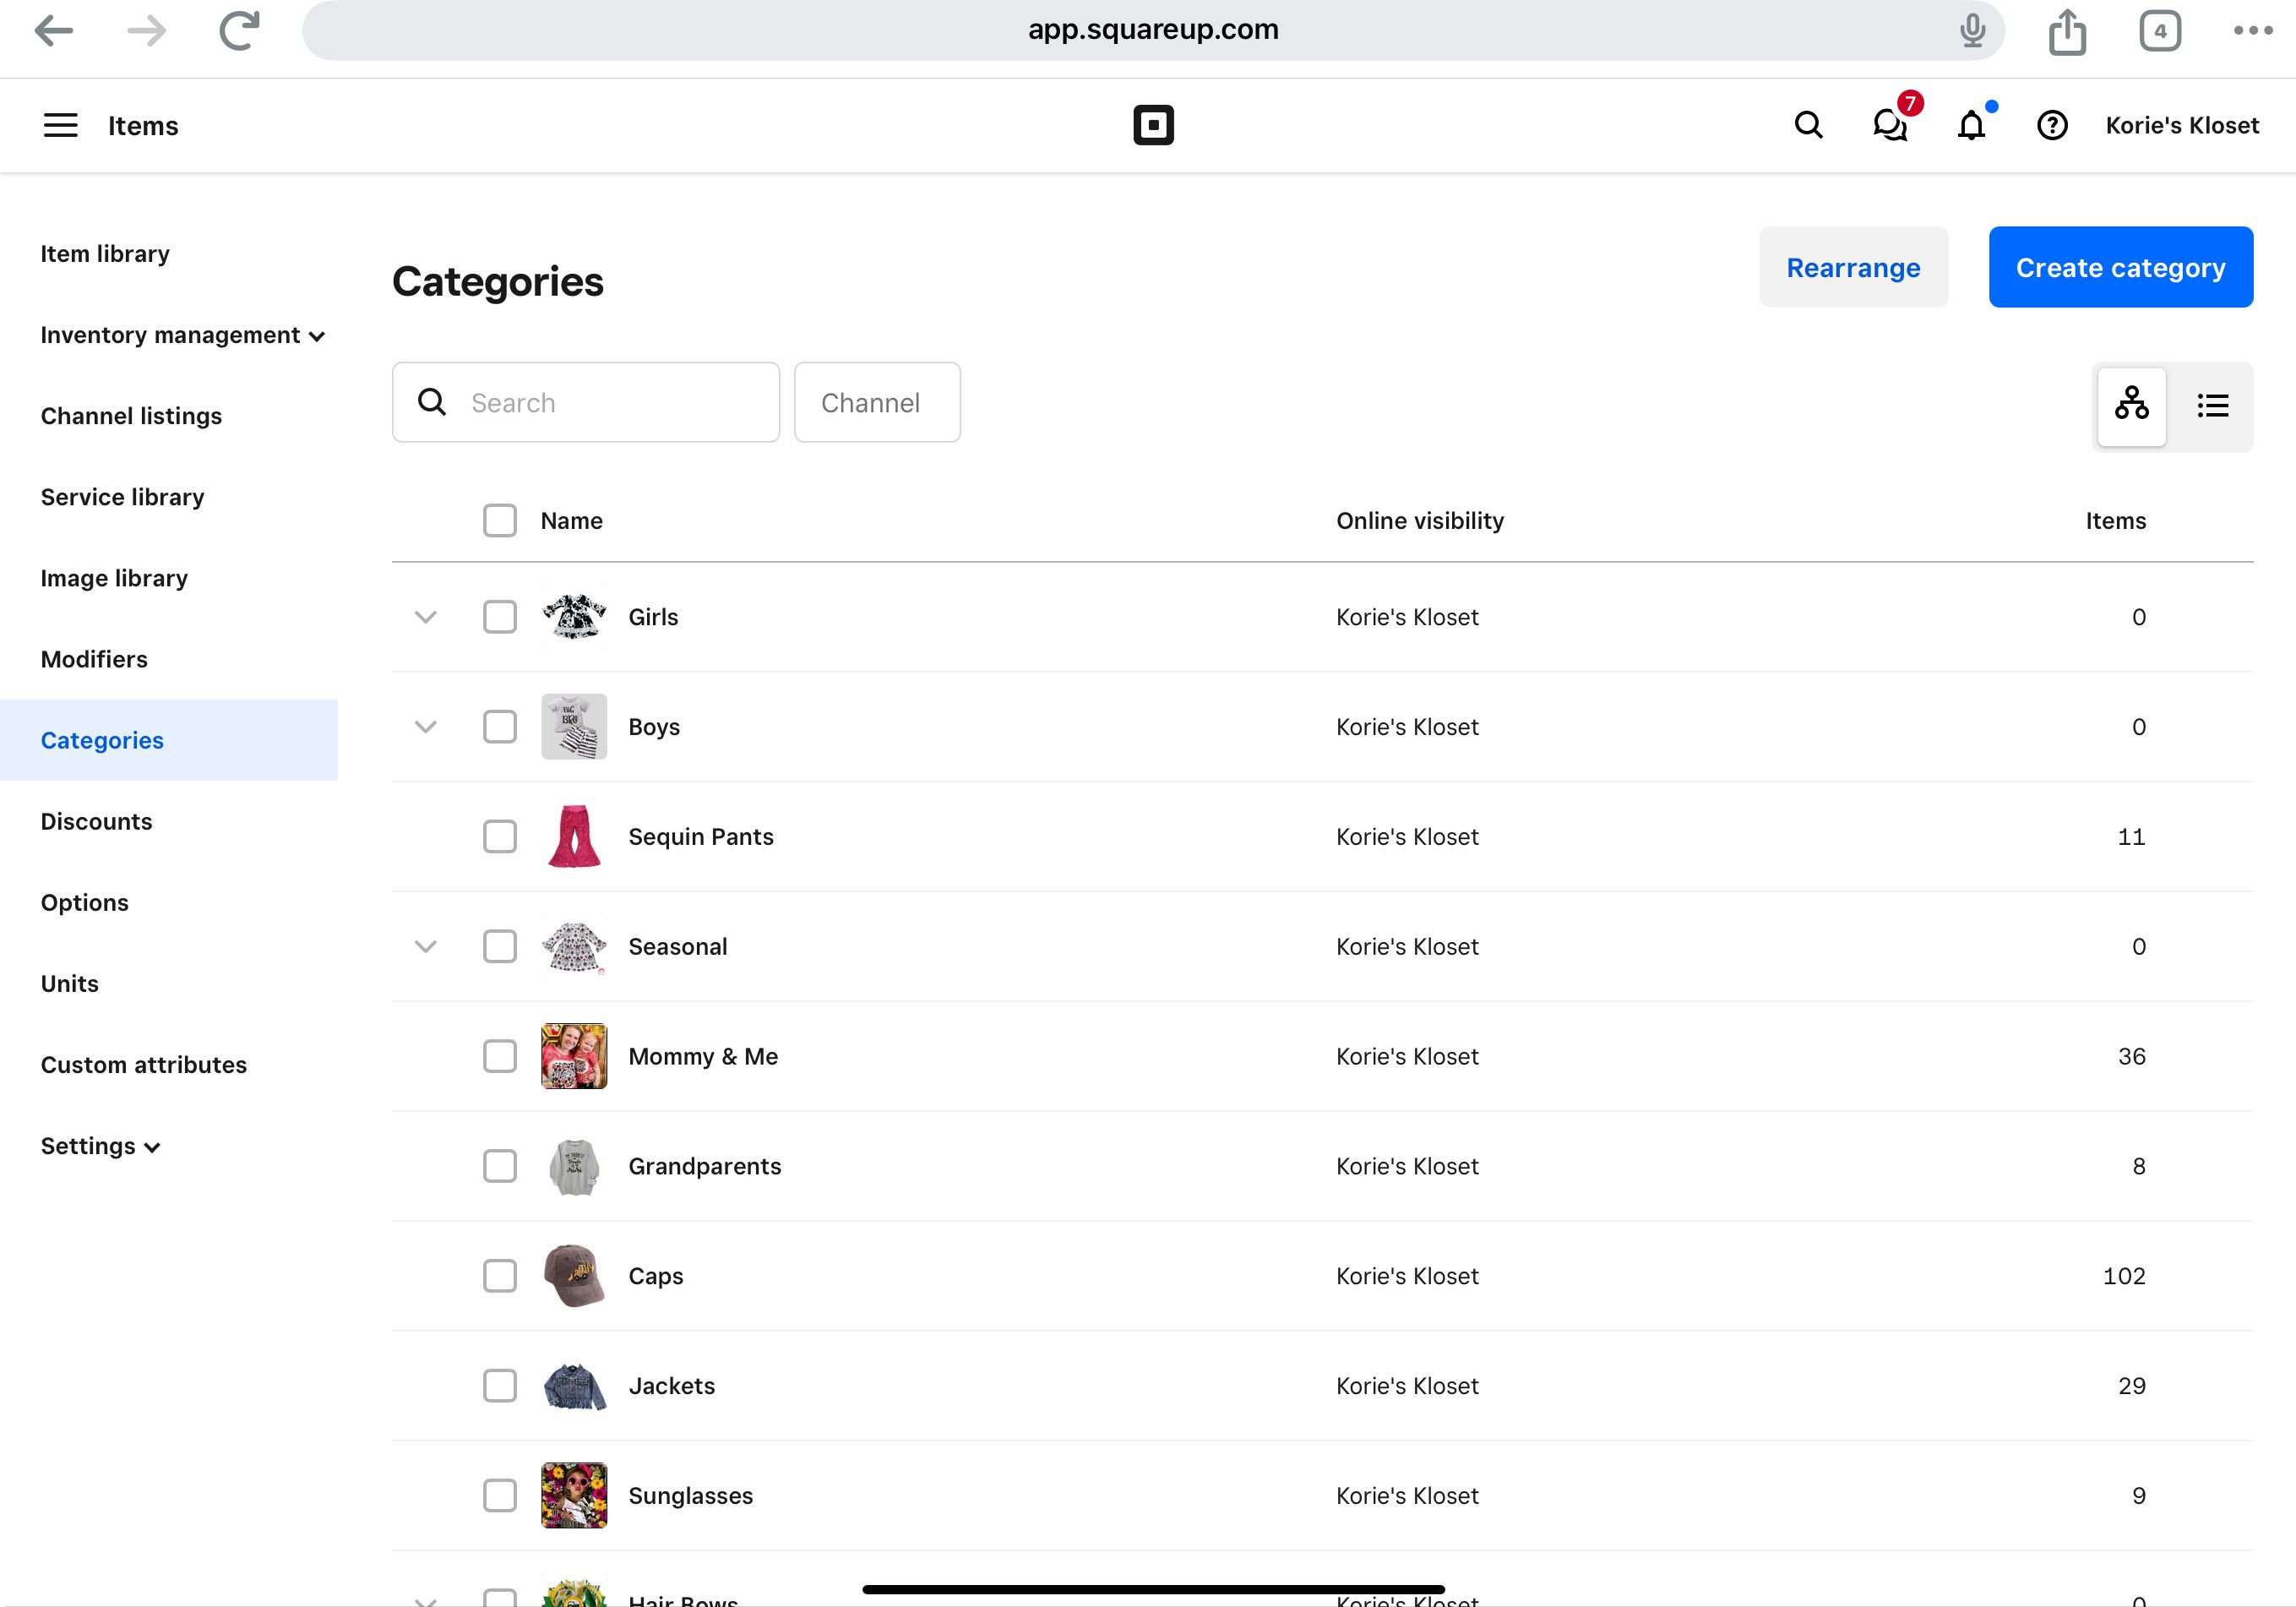Screen dimensions: 2296x1607
Task: Open the Girls category thumbnail
Action: tap(574, 617)
